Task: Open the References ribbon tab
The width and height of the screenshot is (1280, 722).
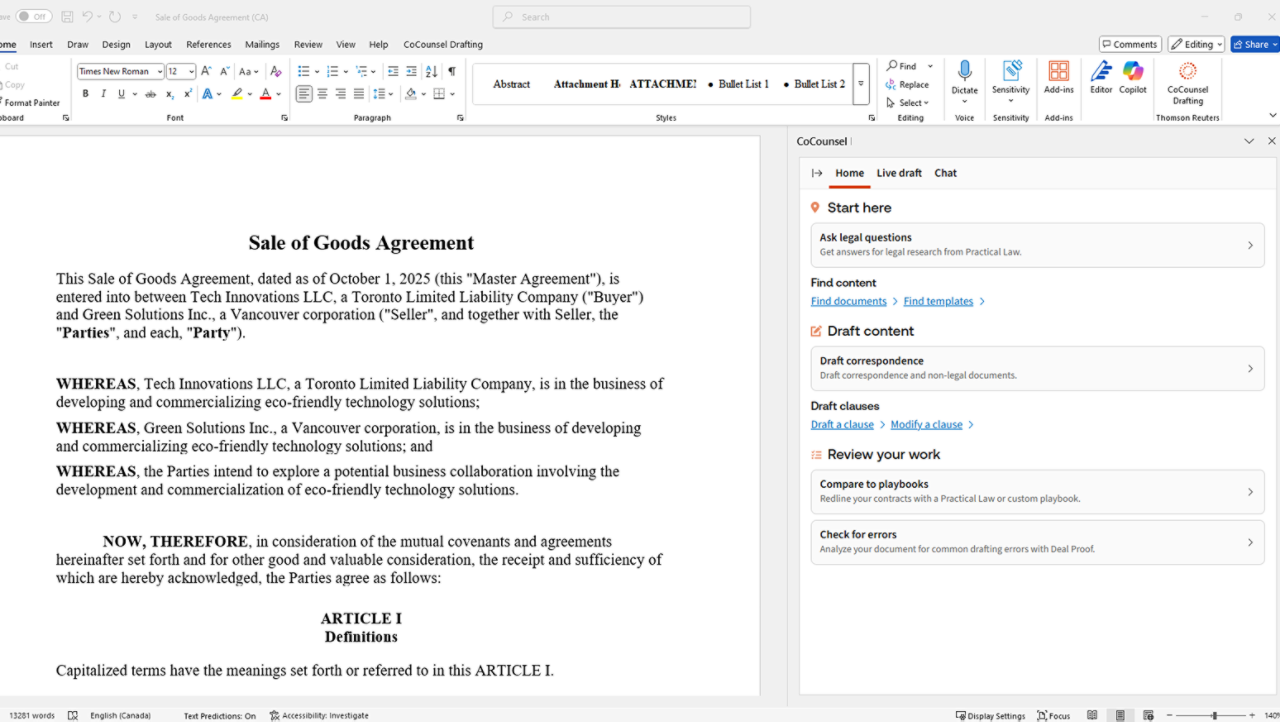Action: pyautogui.click(x=208, y=44)
